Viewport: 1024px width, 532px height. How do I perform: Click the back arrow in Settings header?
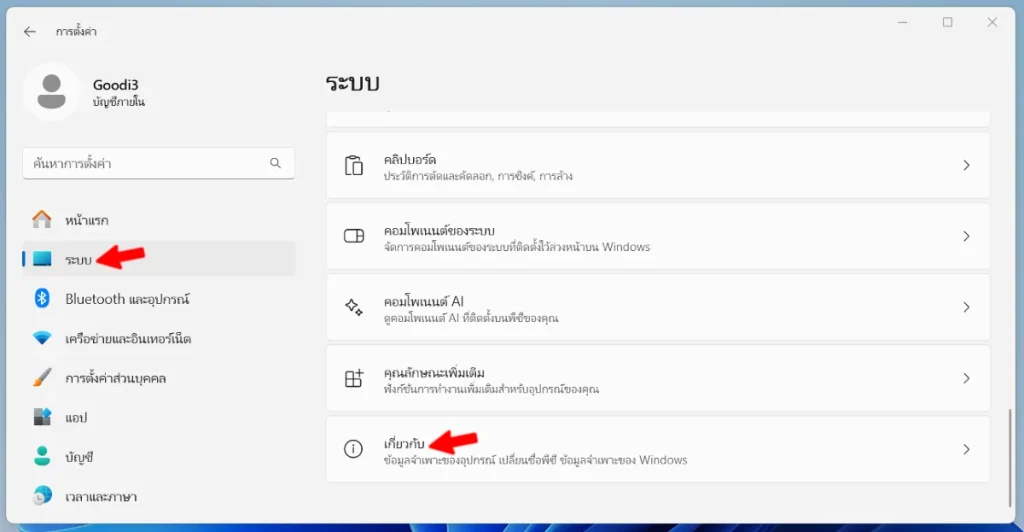click(30, 32)
